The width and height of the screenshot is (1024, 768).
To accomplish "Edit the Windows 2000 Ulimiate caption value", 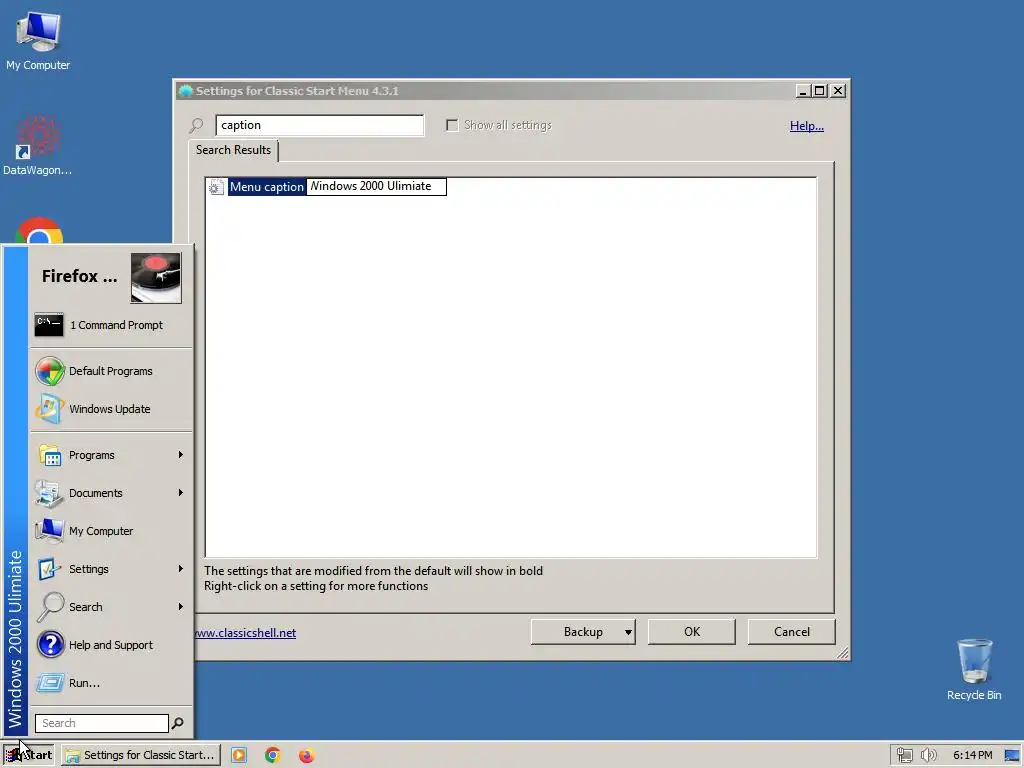I will (x=376, y=187).
